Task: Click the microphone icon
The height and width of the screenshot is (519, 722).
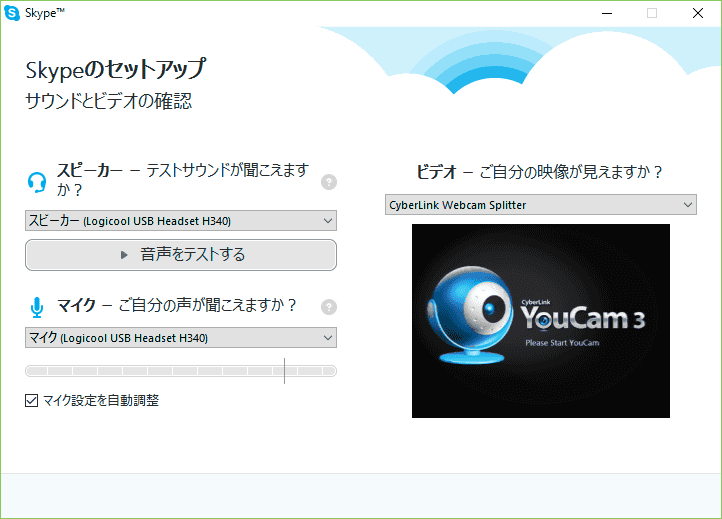Action: pos(37,307)
